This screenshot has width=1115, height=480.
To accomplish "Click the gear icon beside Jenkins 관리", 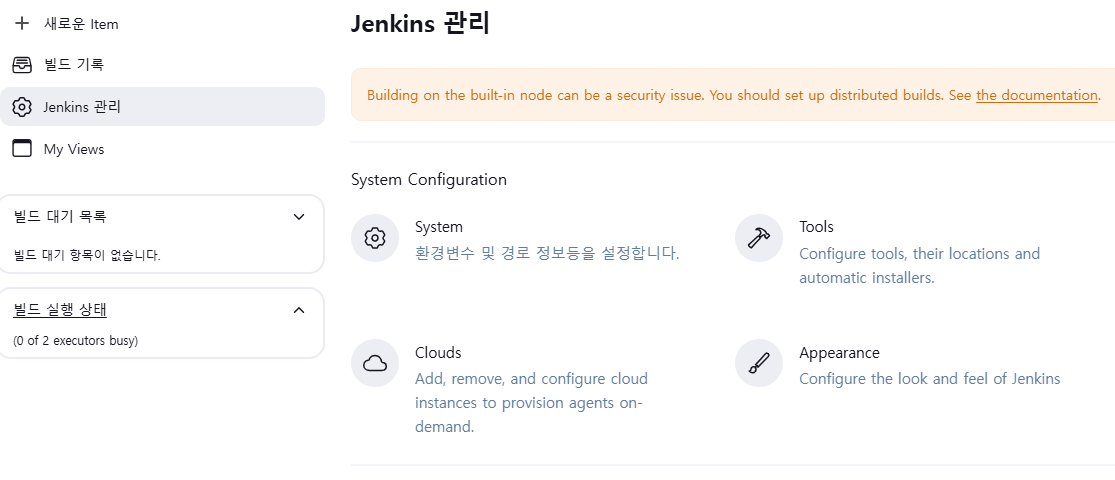I will (22, 107).
